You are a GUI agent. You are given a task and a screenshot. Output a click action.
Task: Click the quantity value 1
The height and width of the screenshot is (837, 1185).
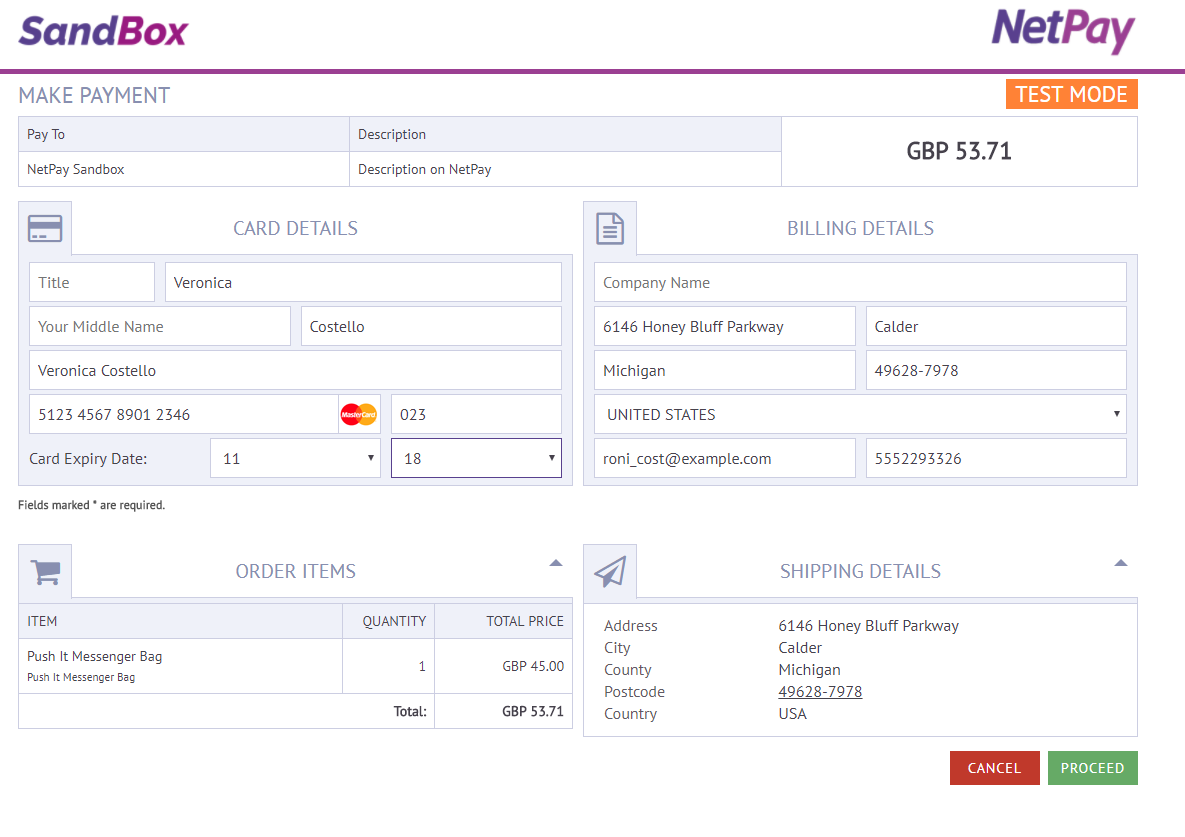point(422,666)
